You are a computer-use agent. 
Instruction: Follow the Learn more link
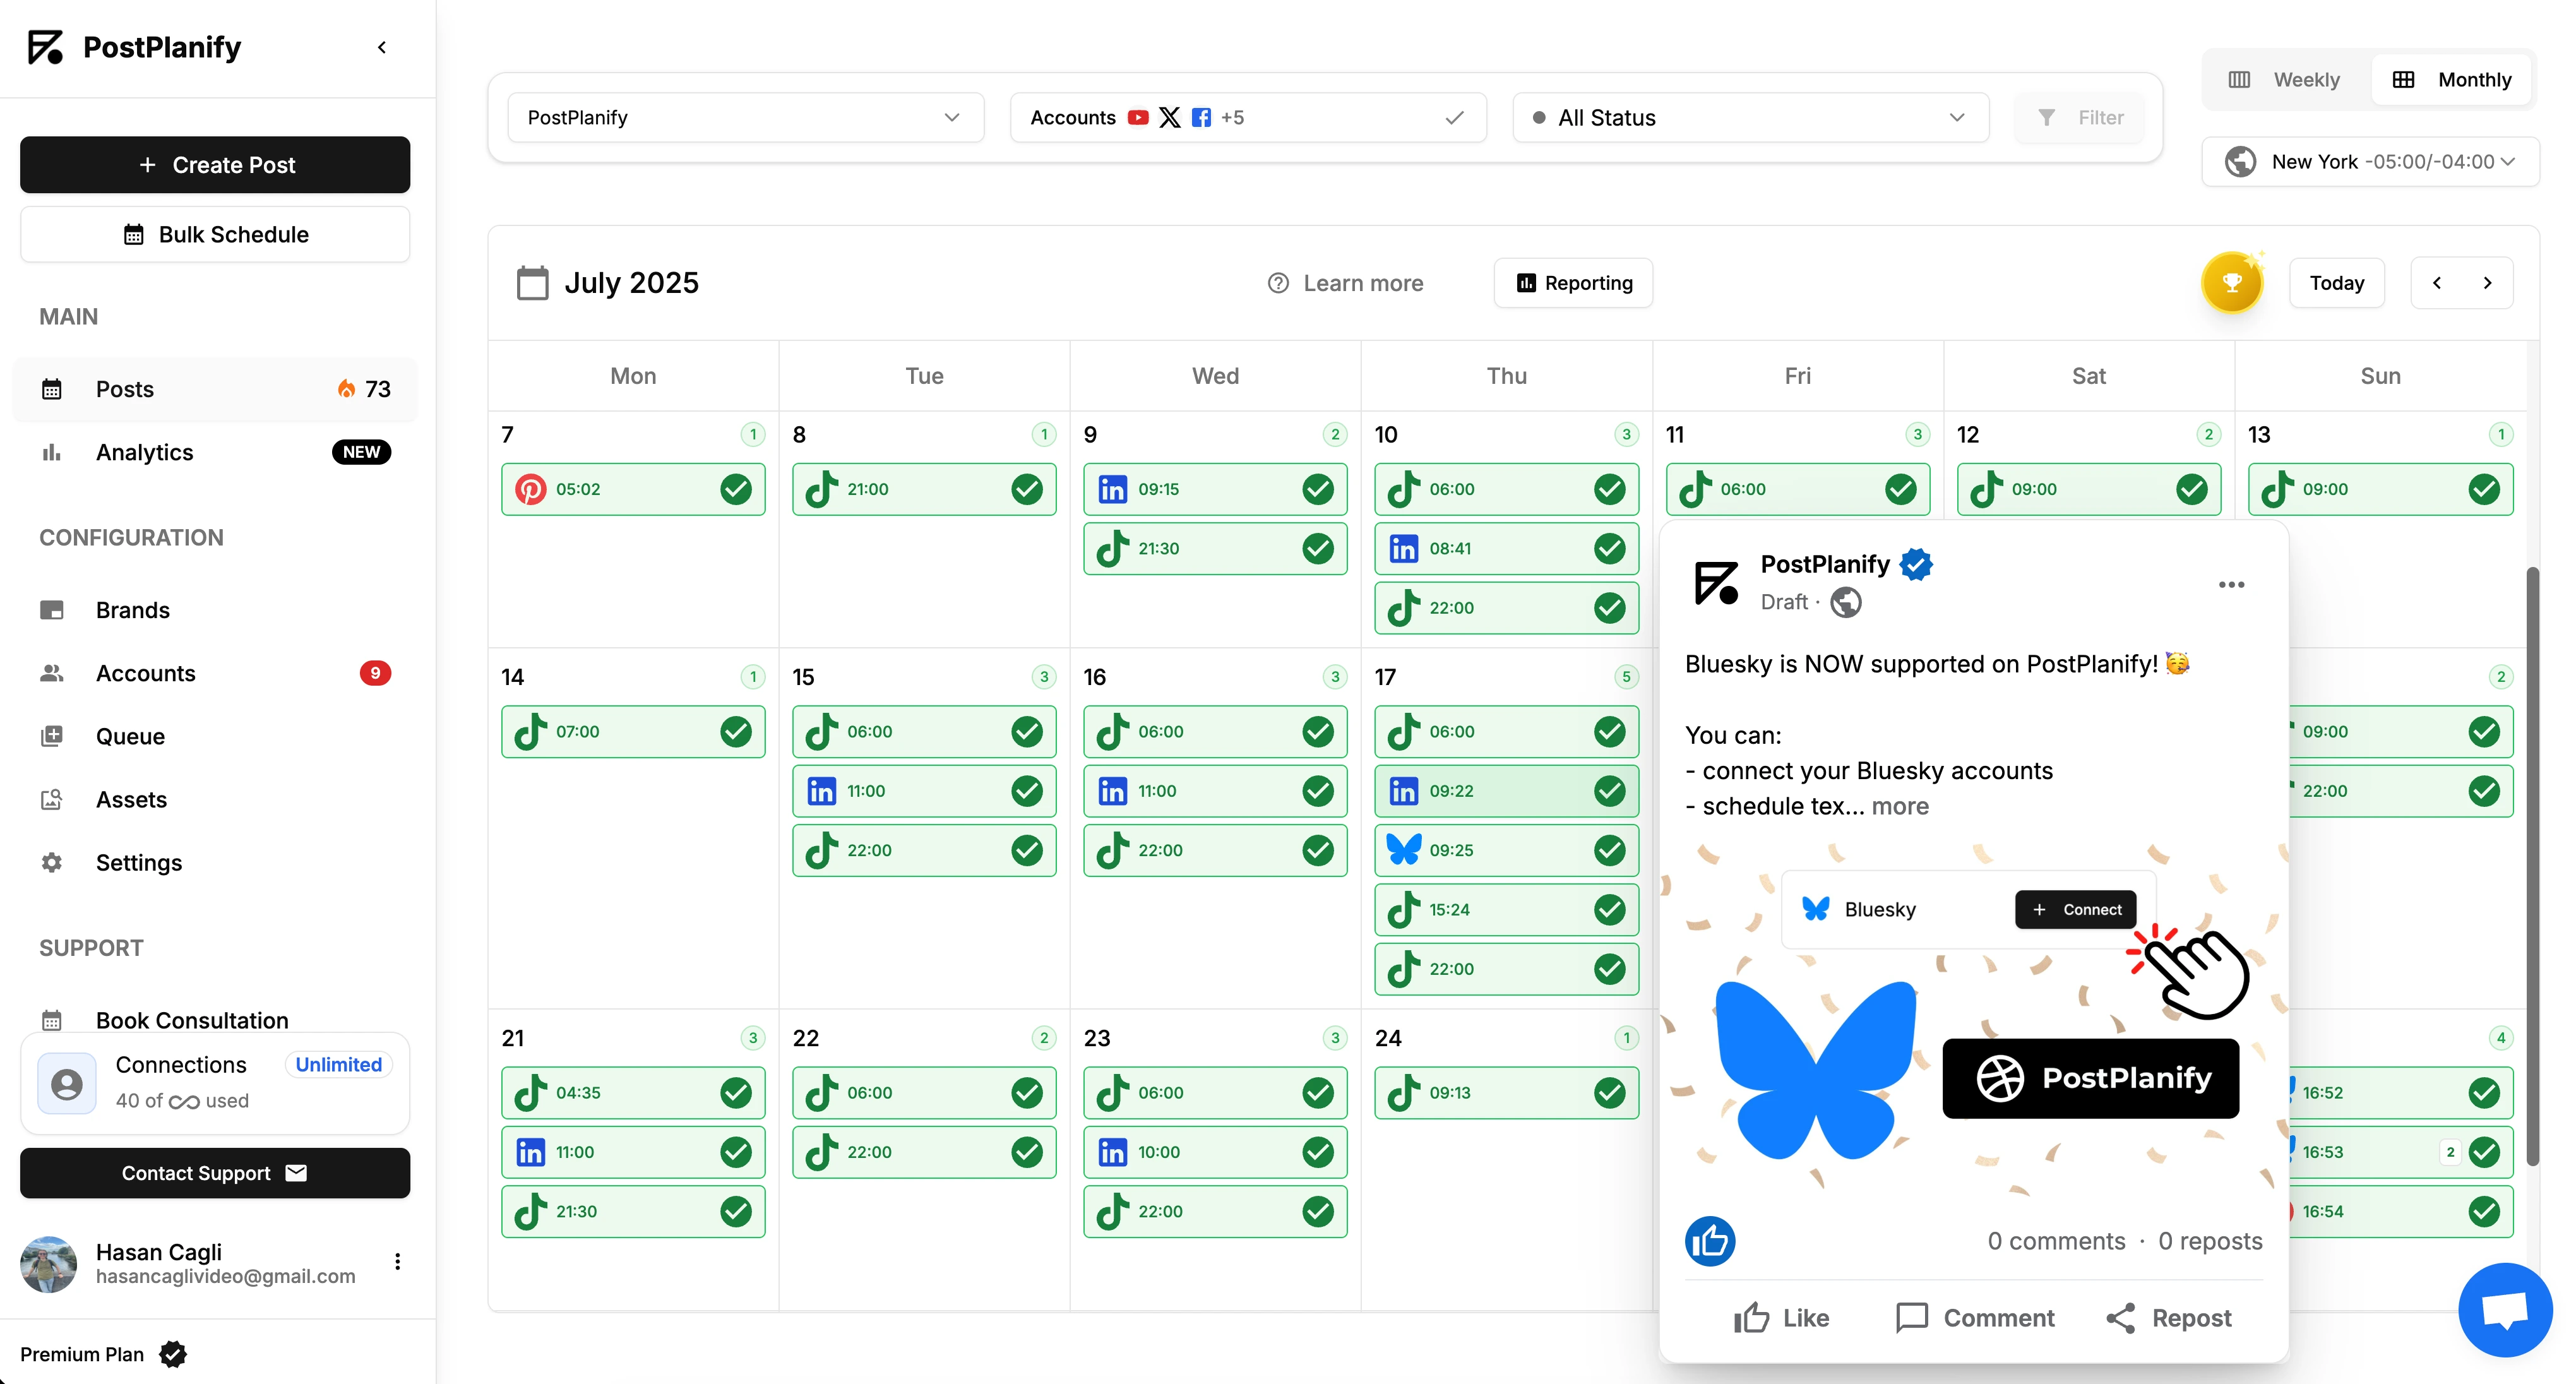[1345, 283]
